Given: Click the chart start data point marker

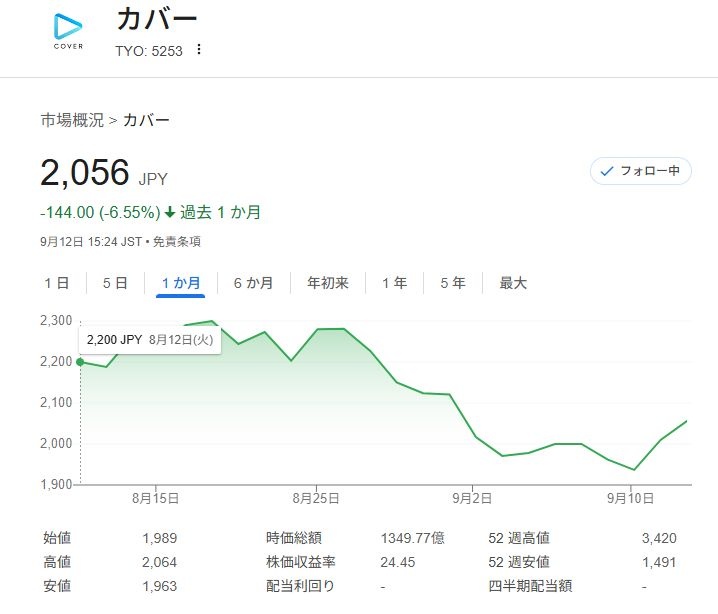Looking at the screenshot, I should click(80, 361).
